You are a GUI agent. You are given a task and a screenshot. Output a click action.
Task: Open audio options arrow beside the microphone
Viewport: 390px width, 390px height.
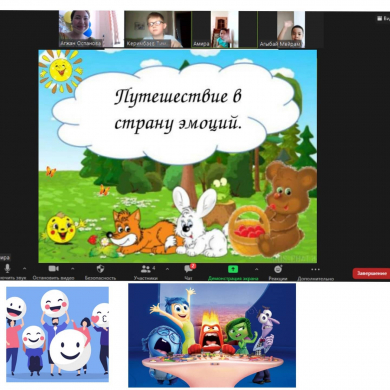pyautogui.click(x=24, y=269)
